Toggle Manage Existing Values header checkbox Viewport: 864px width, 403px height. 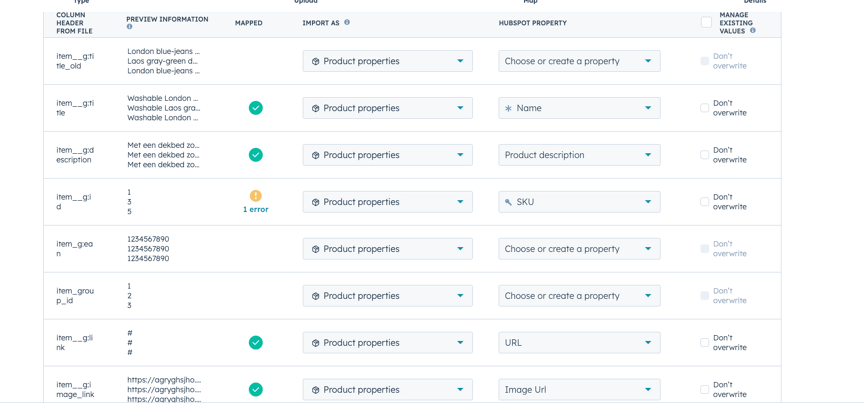pyautogui.click(x=706, y=23)
